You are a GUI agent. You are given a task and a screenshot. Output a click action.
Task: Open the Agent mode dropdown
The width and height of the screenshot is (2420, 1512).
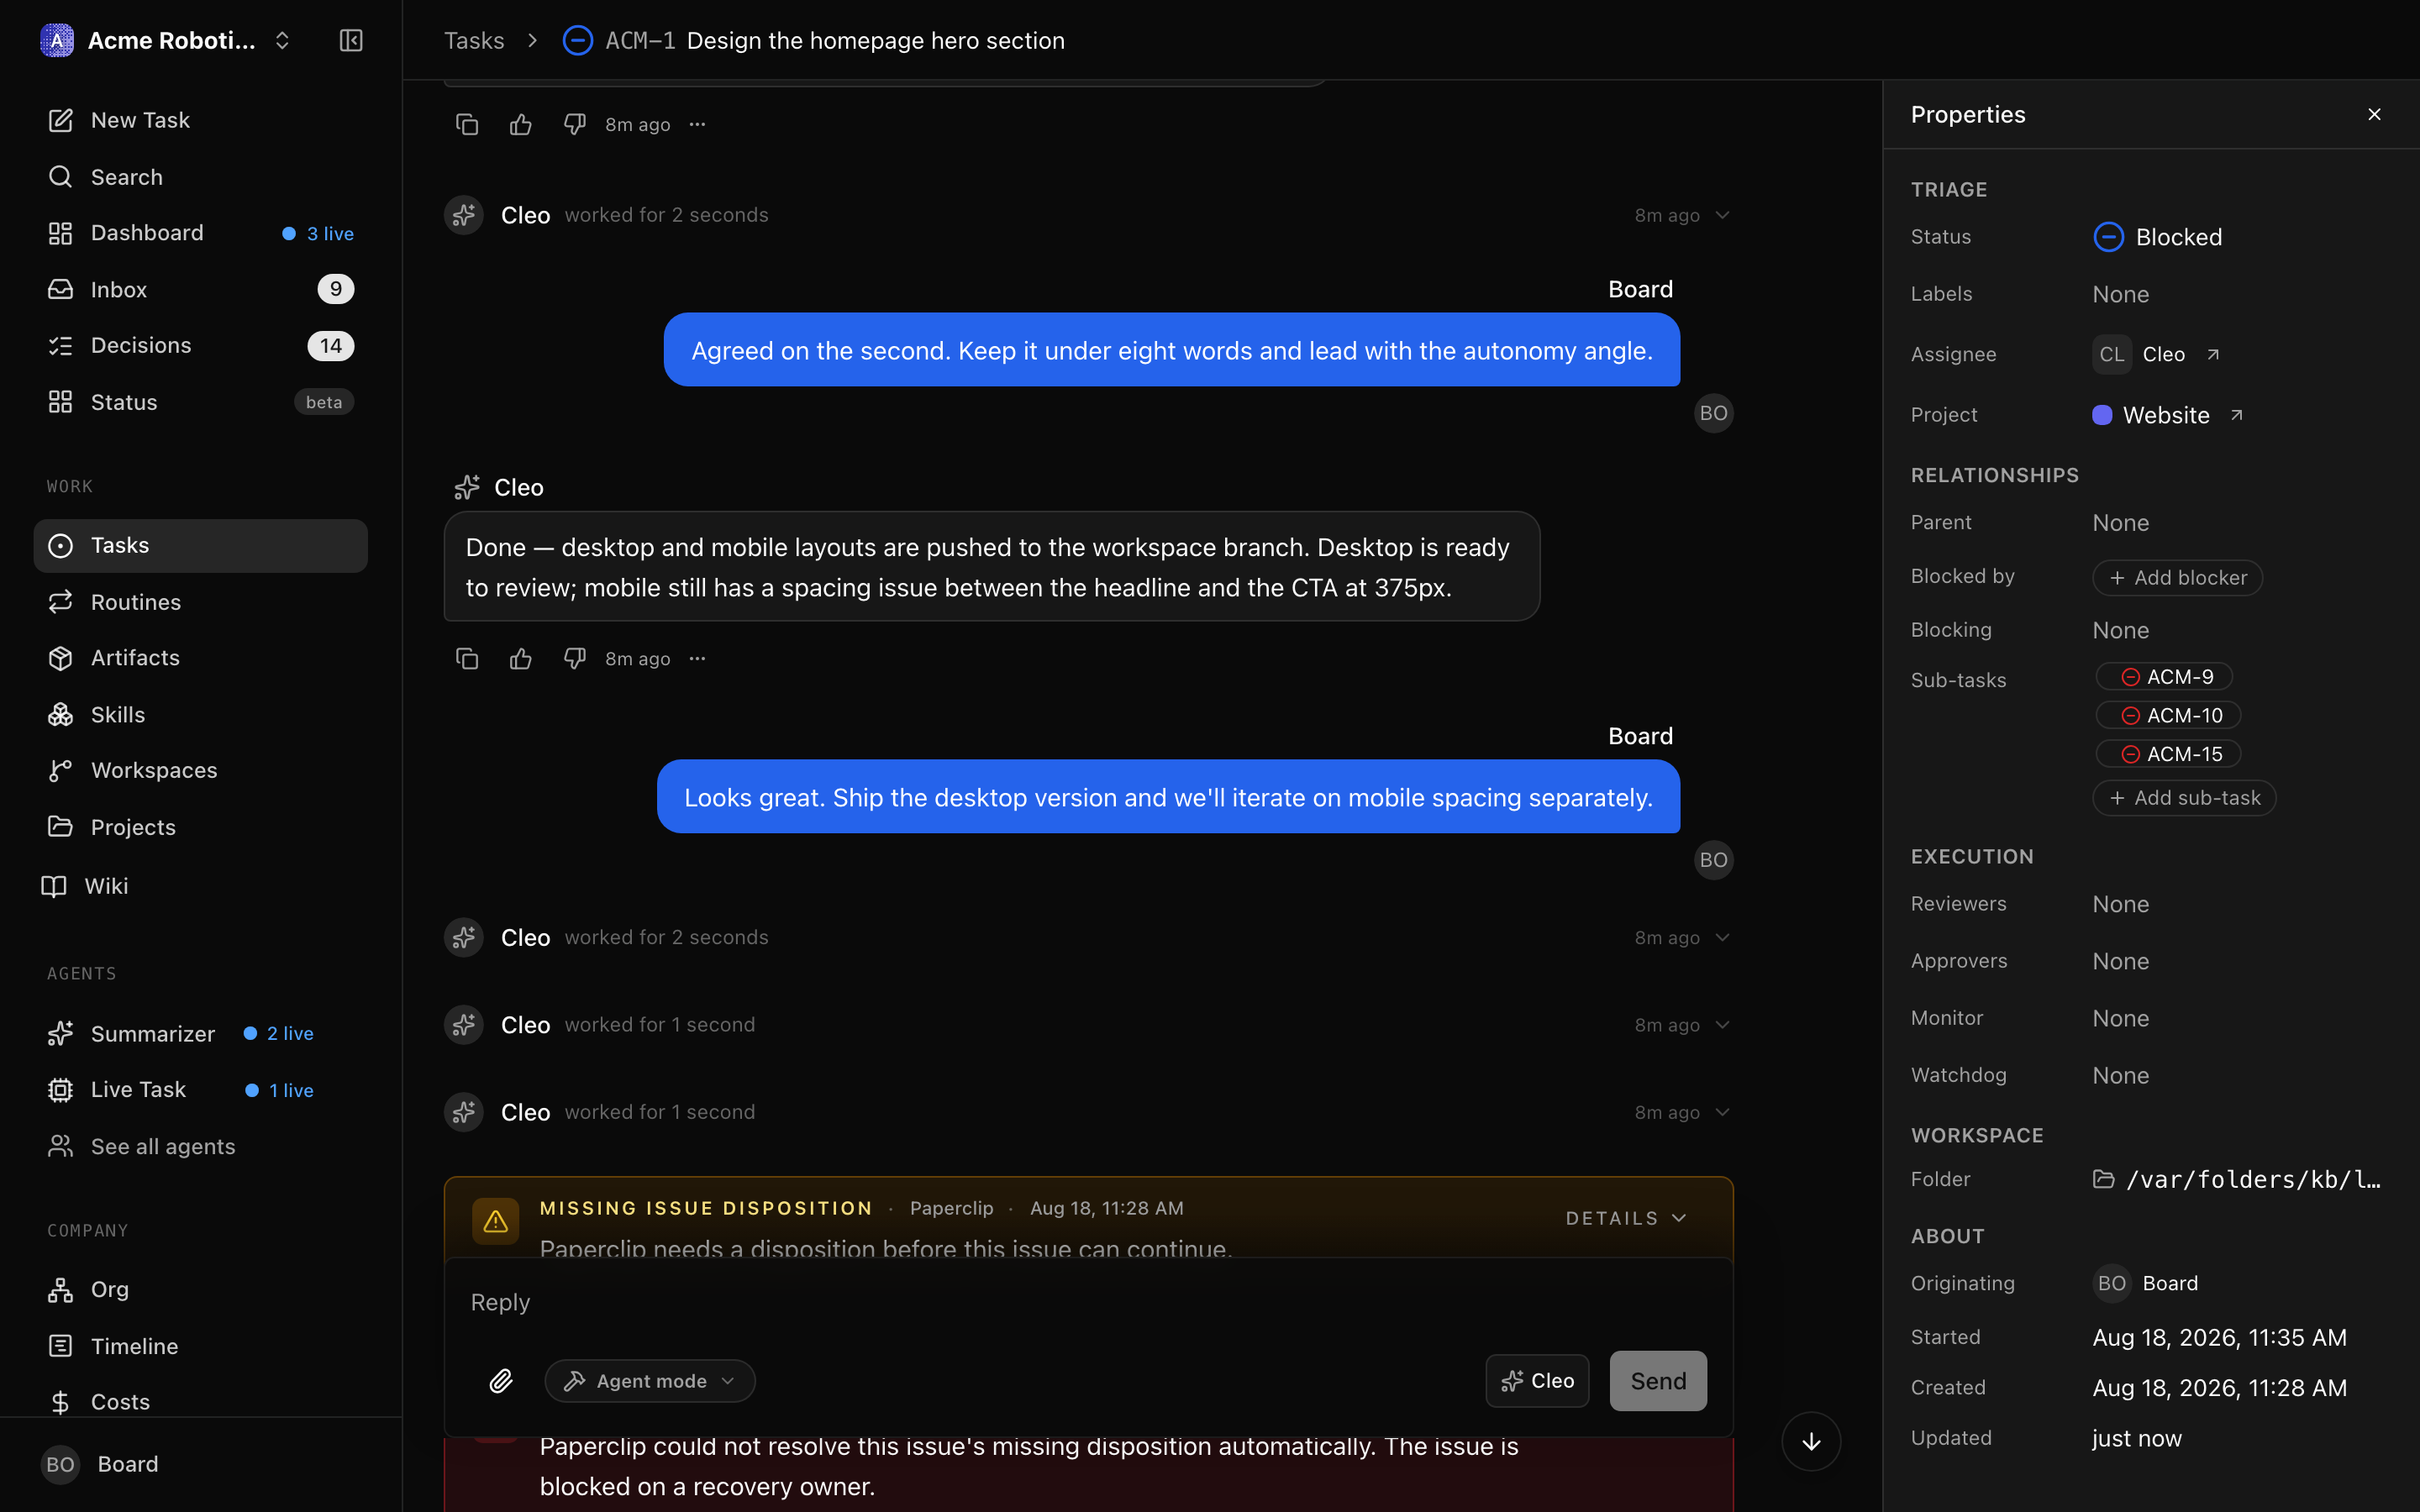[x=650, y=1381]
